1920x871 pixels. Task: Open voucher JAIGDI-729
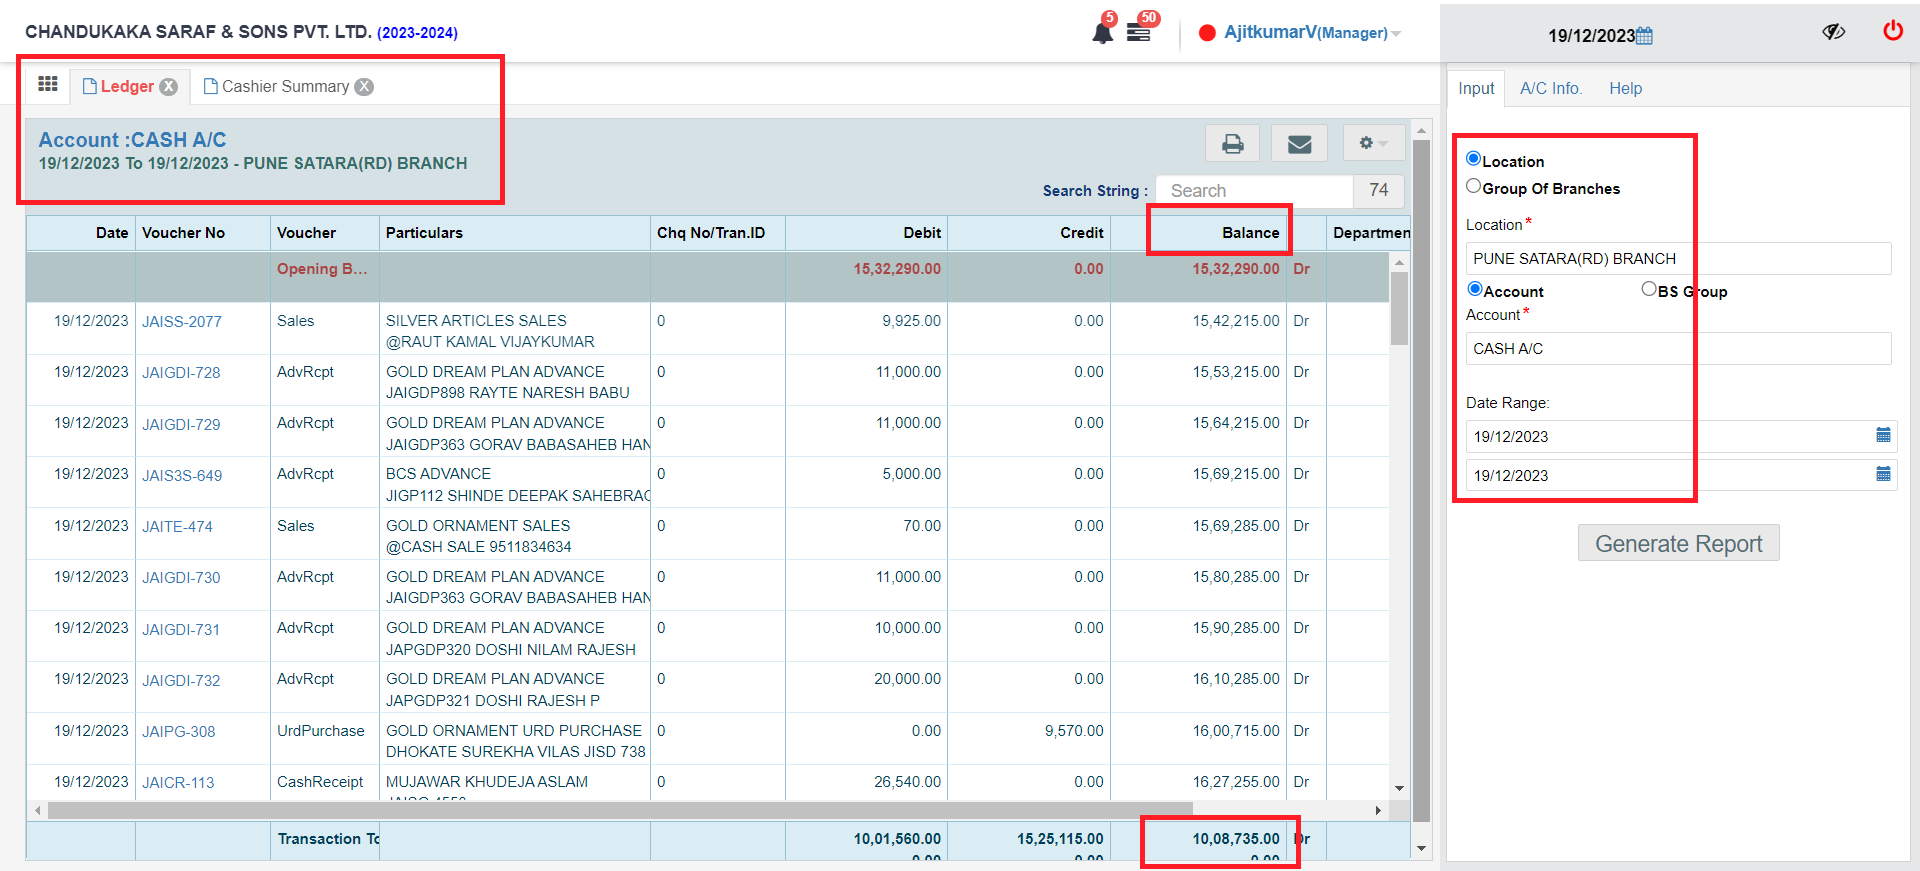coord(181,425)
